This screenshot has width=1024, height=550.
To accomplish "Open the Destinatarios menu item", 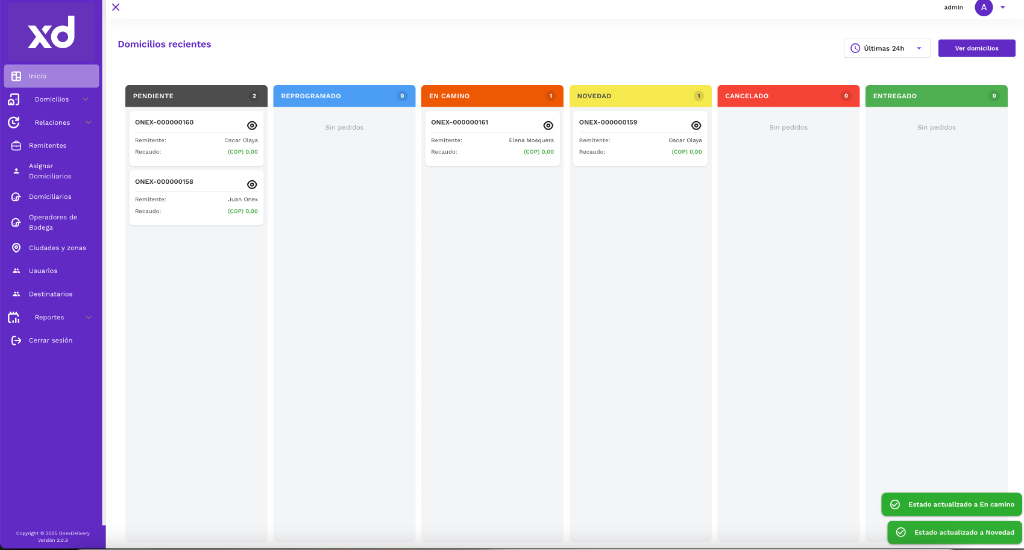I will coord(50,294).
